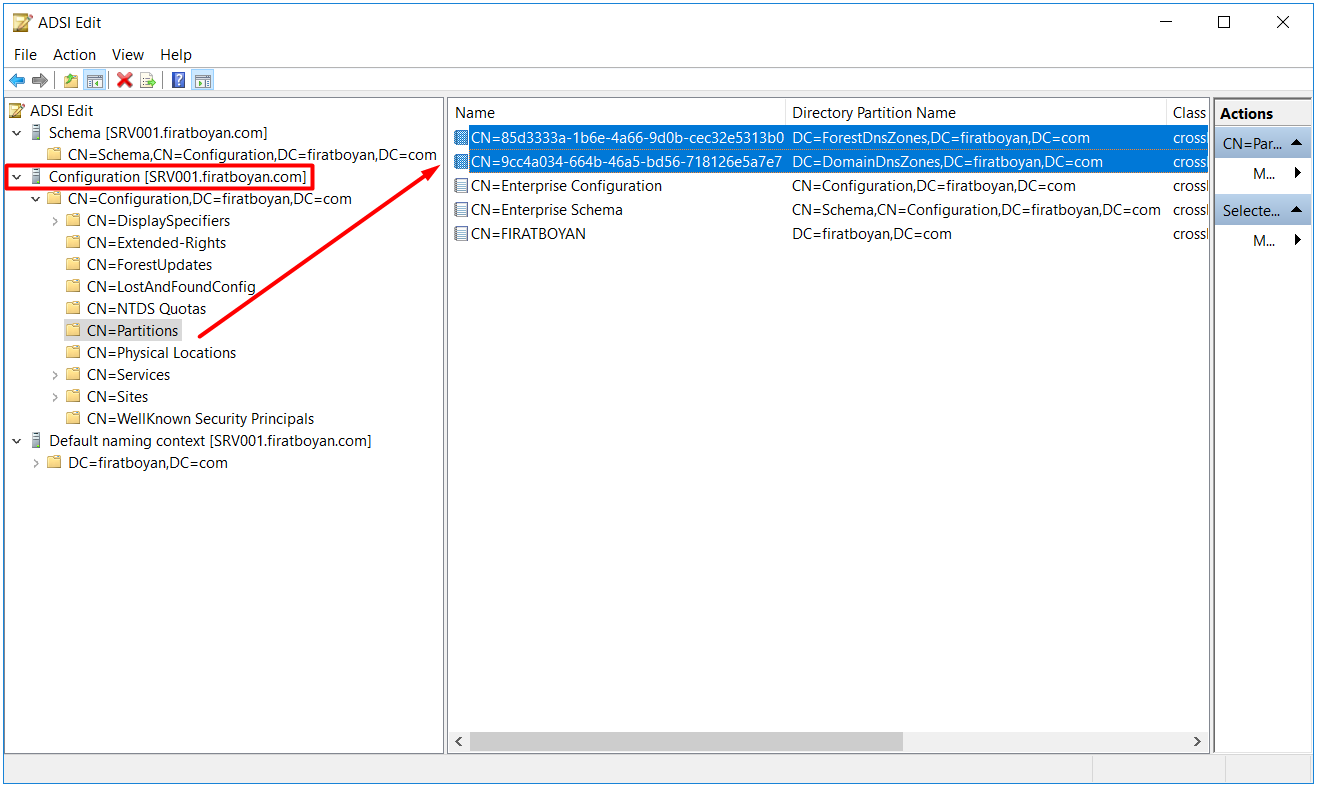Image resolution: width=1317 pixels, height=788 pixels.
Task: Click the DC=DomainDnsZones,DC=firatboyan,DC=com cell
Action: pyautogui.click(x=947, y=162)
